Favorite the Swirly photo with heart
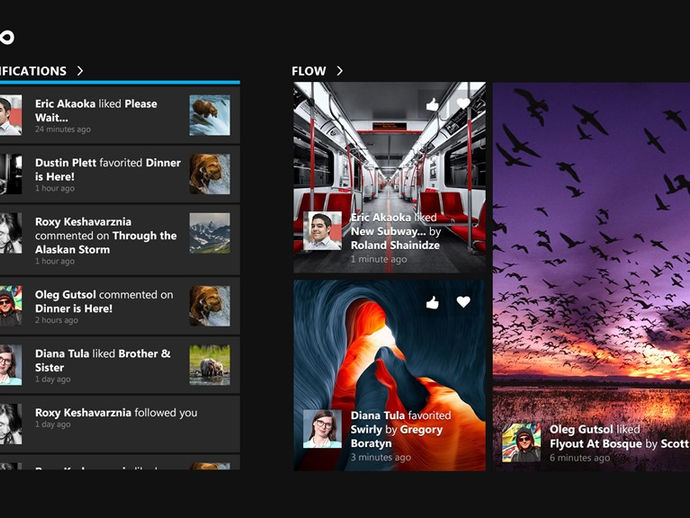 [463, 302]
